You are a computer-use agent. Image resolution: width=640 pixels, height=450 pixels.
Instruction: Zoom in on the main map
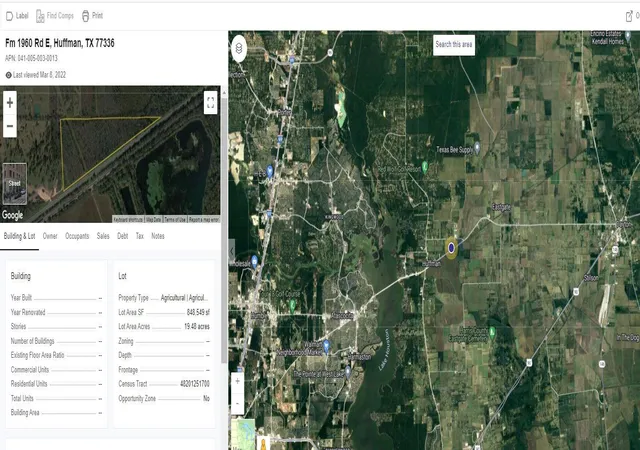[x=238, y=381]
